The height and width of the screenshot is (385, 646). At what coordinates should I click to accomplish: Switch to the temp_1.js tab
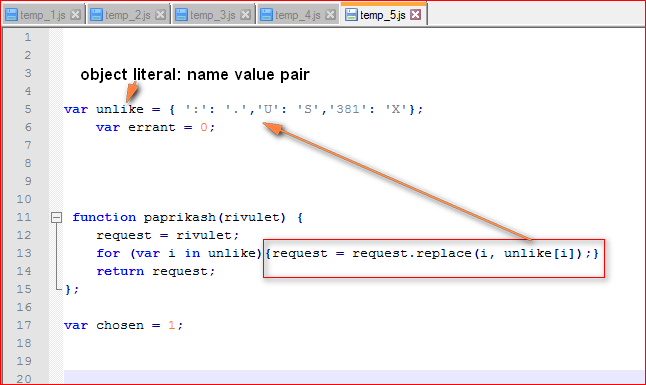click(42, 15)
